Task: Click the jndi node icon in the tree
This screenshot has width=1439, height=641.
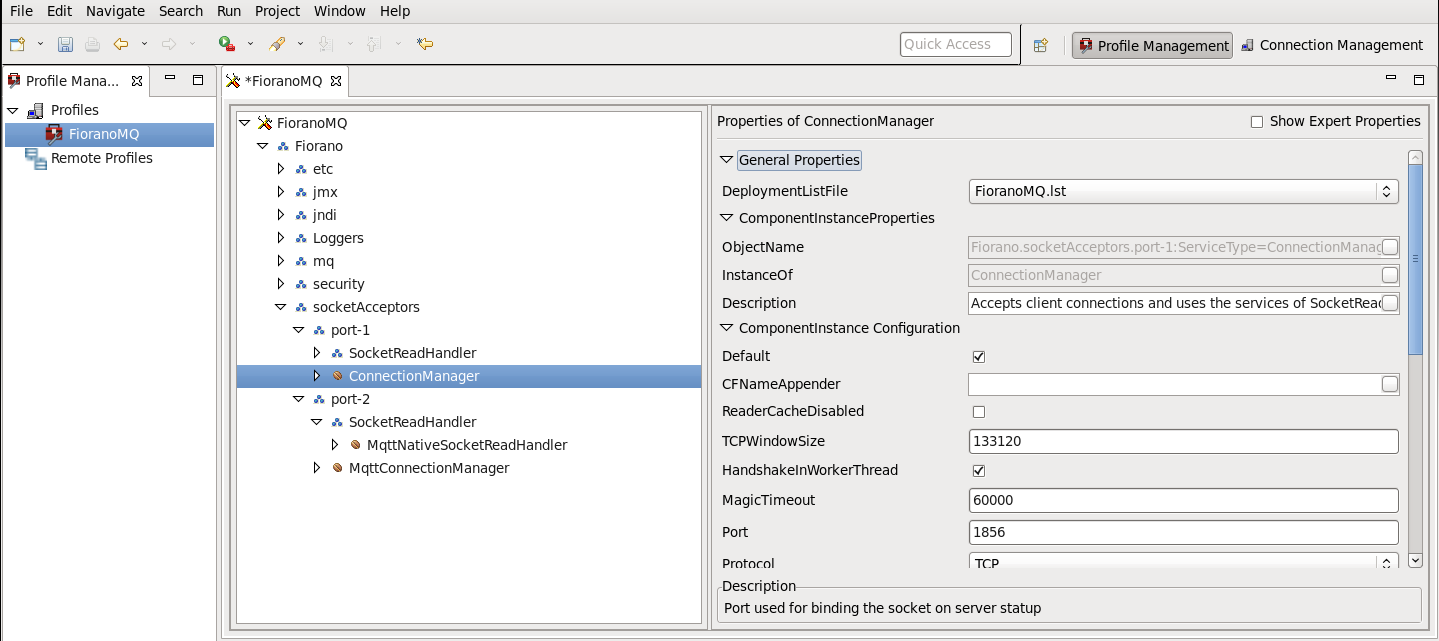Action: (301, 215)
